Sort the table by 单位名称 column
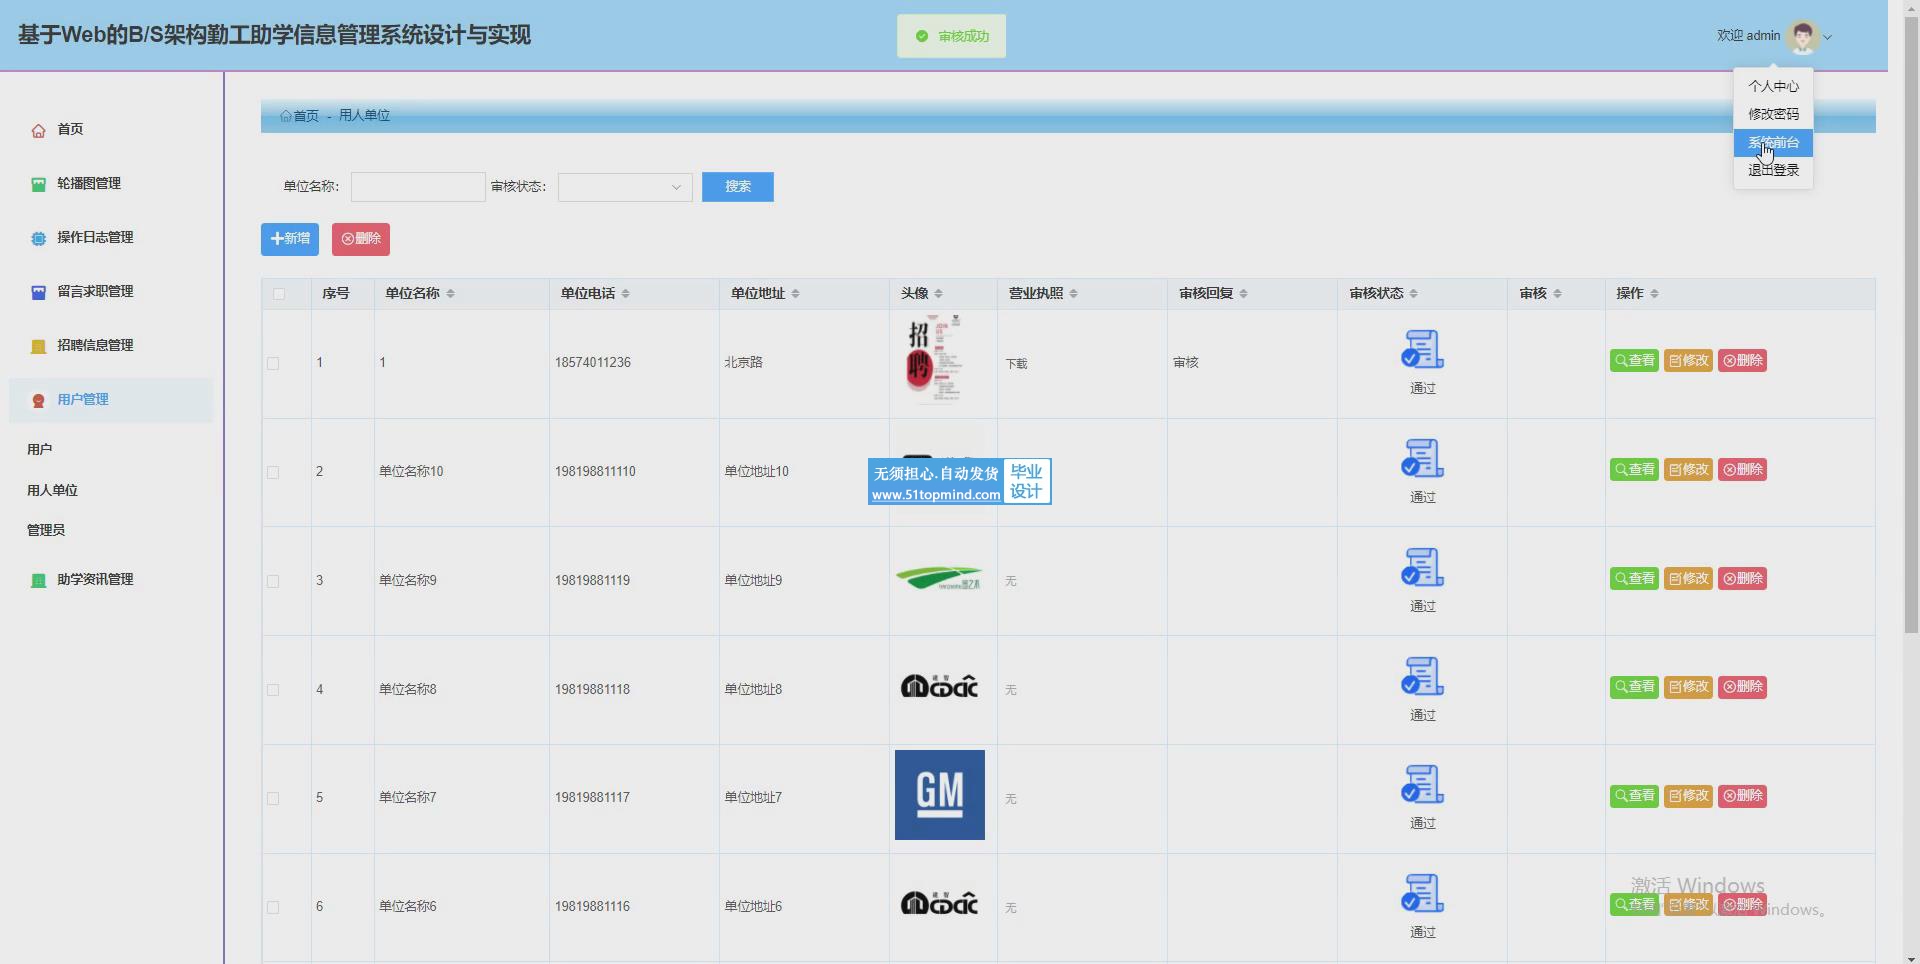Screen dimensions: 1920x964 click(x=450, y=294)
